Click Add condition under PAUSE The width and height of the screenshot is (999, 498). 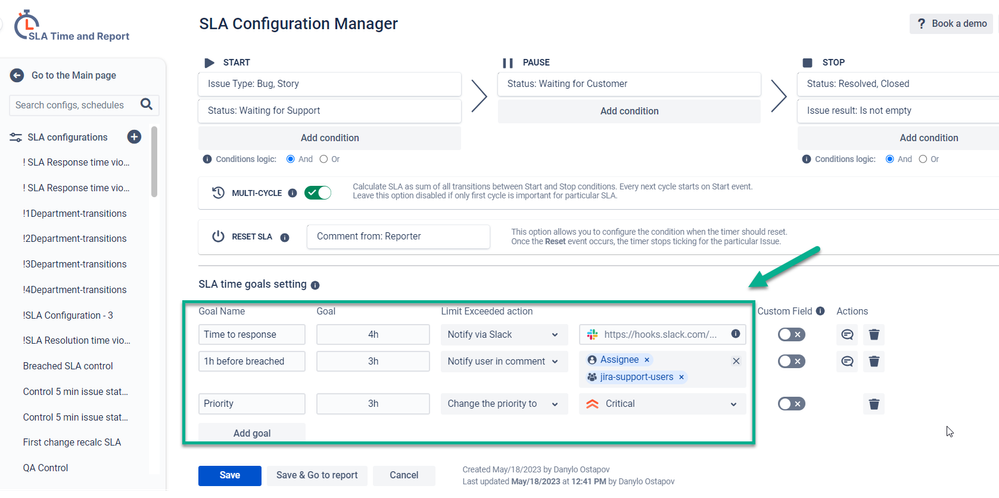(x=629, y=111)
